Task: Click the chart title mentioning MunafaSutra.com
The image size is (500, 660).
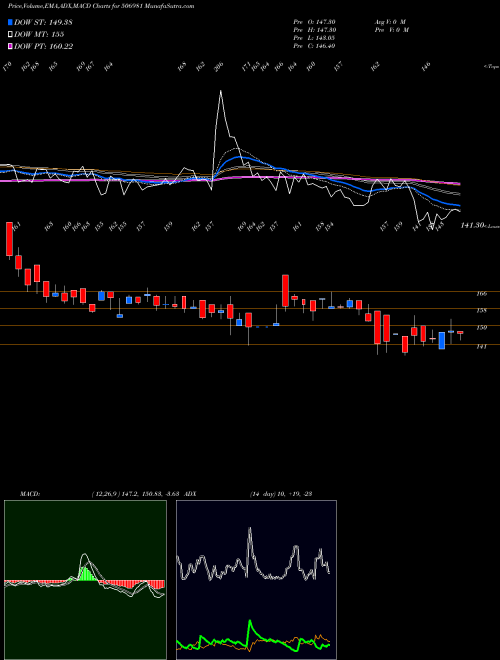Action: coord(101,6)
